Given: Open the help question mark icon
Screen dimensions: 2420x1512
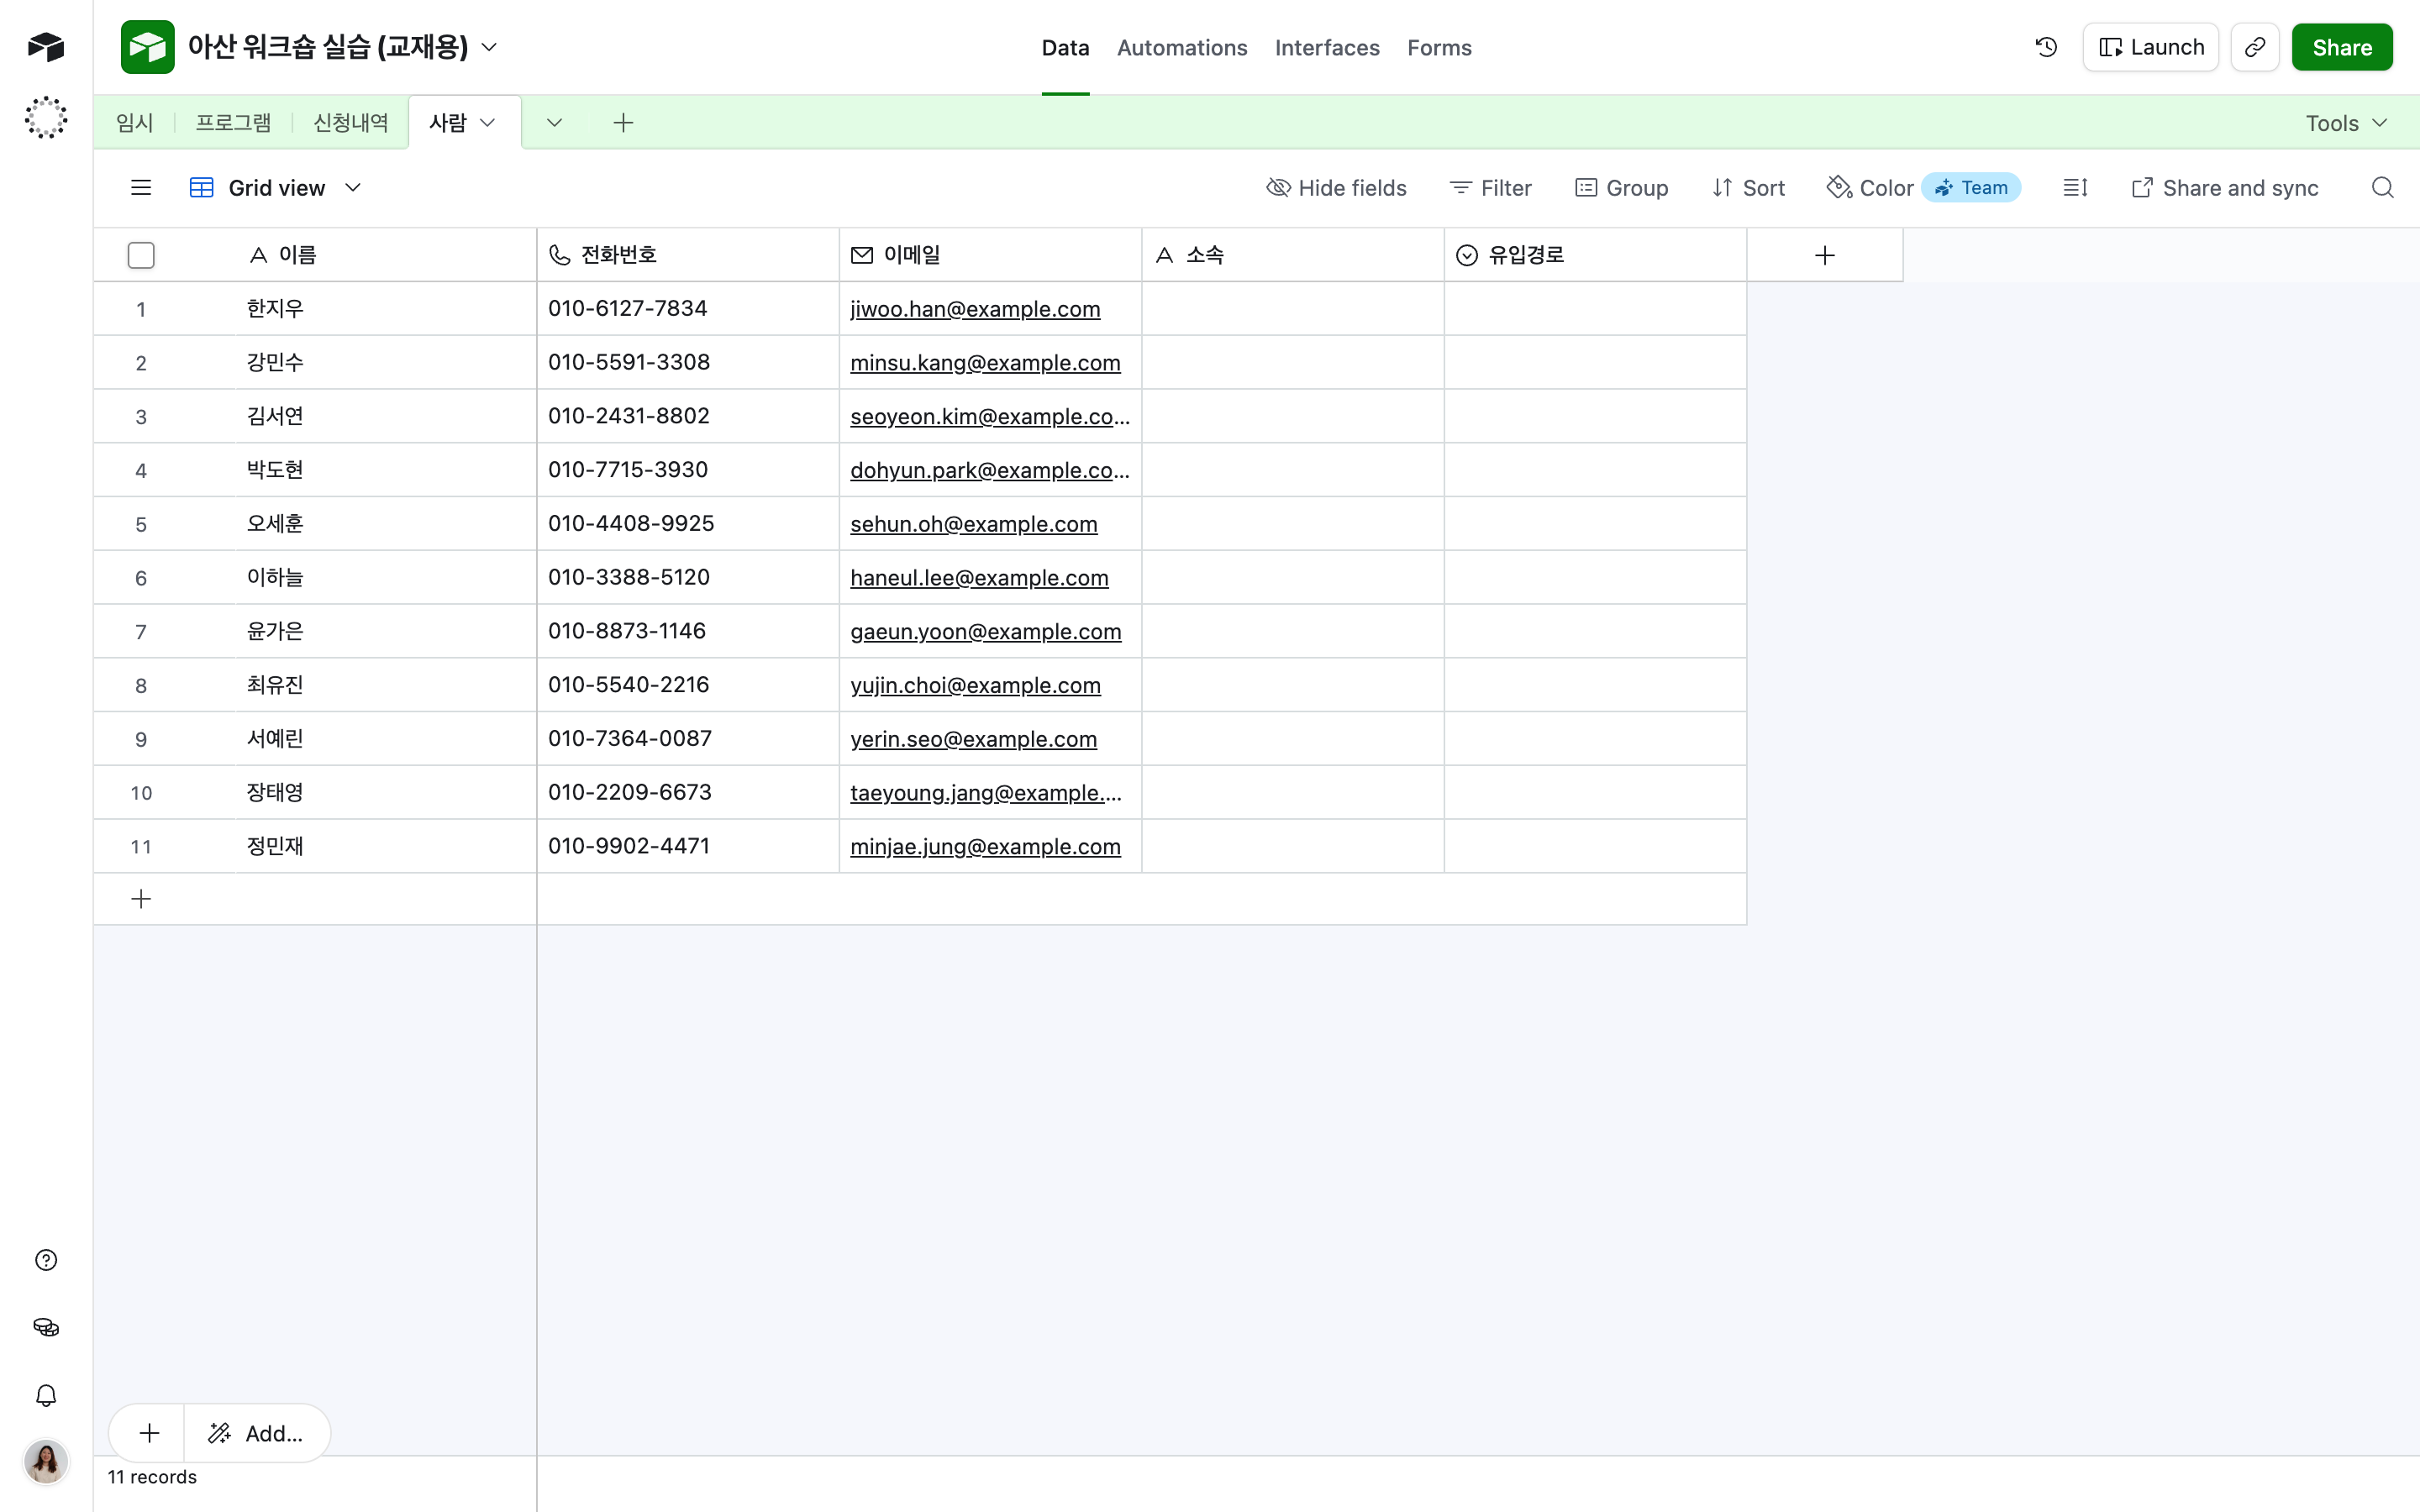Looking at the screenshot, I should (46, 1260).
